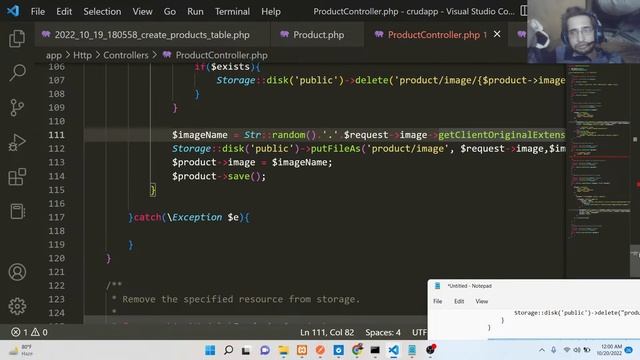Open the File menu

(x=38, y=11)
